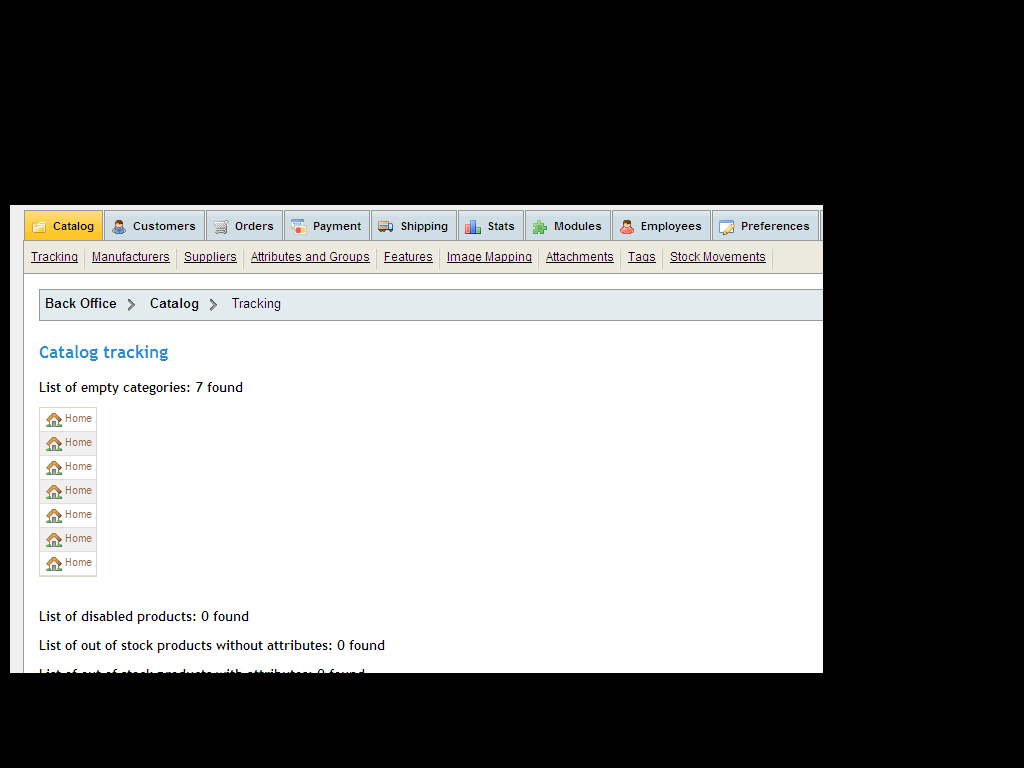Switch to the Customers tab
This screenshot has height=768, width=1024.
(x=155, y=226)
